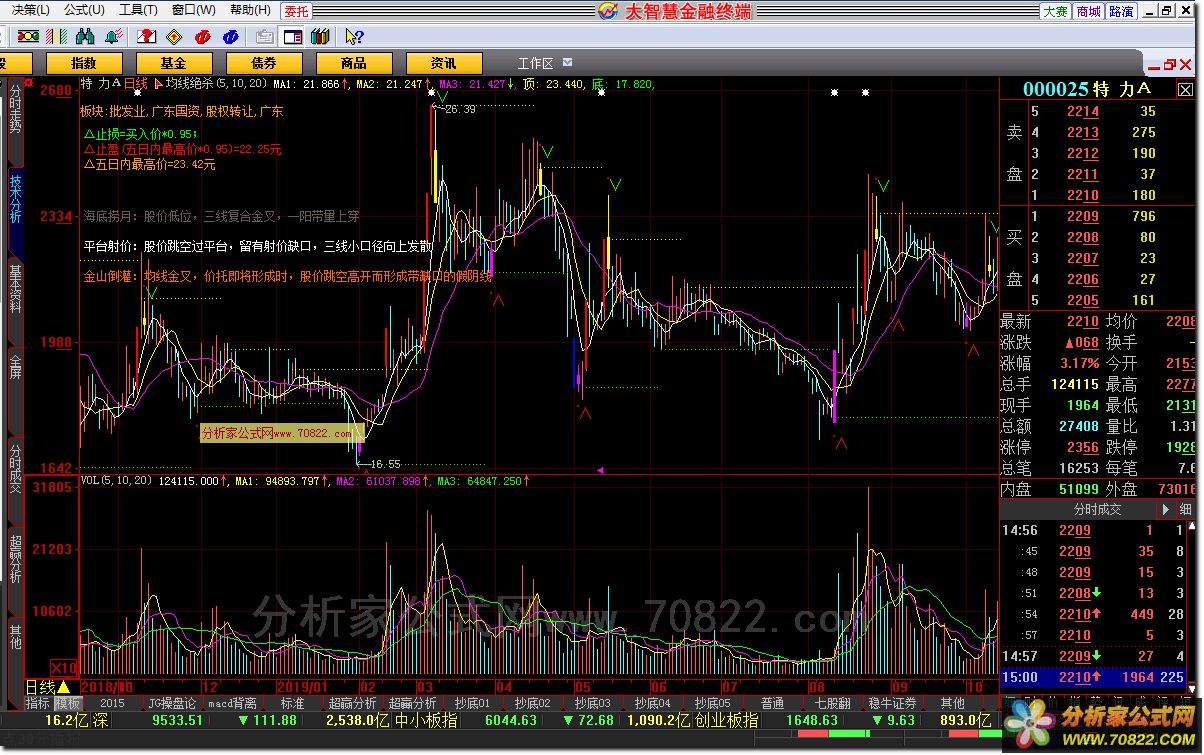The image size is (1204, 755).
Task: Select the 七股翻 template tab
Action: tap(832, 703)
